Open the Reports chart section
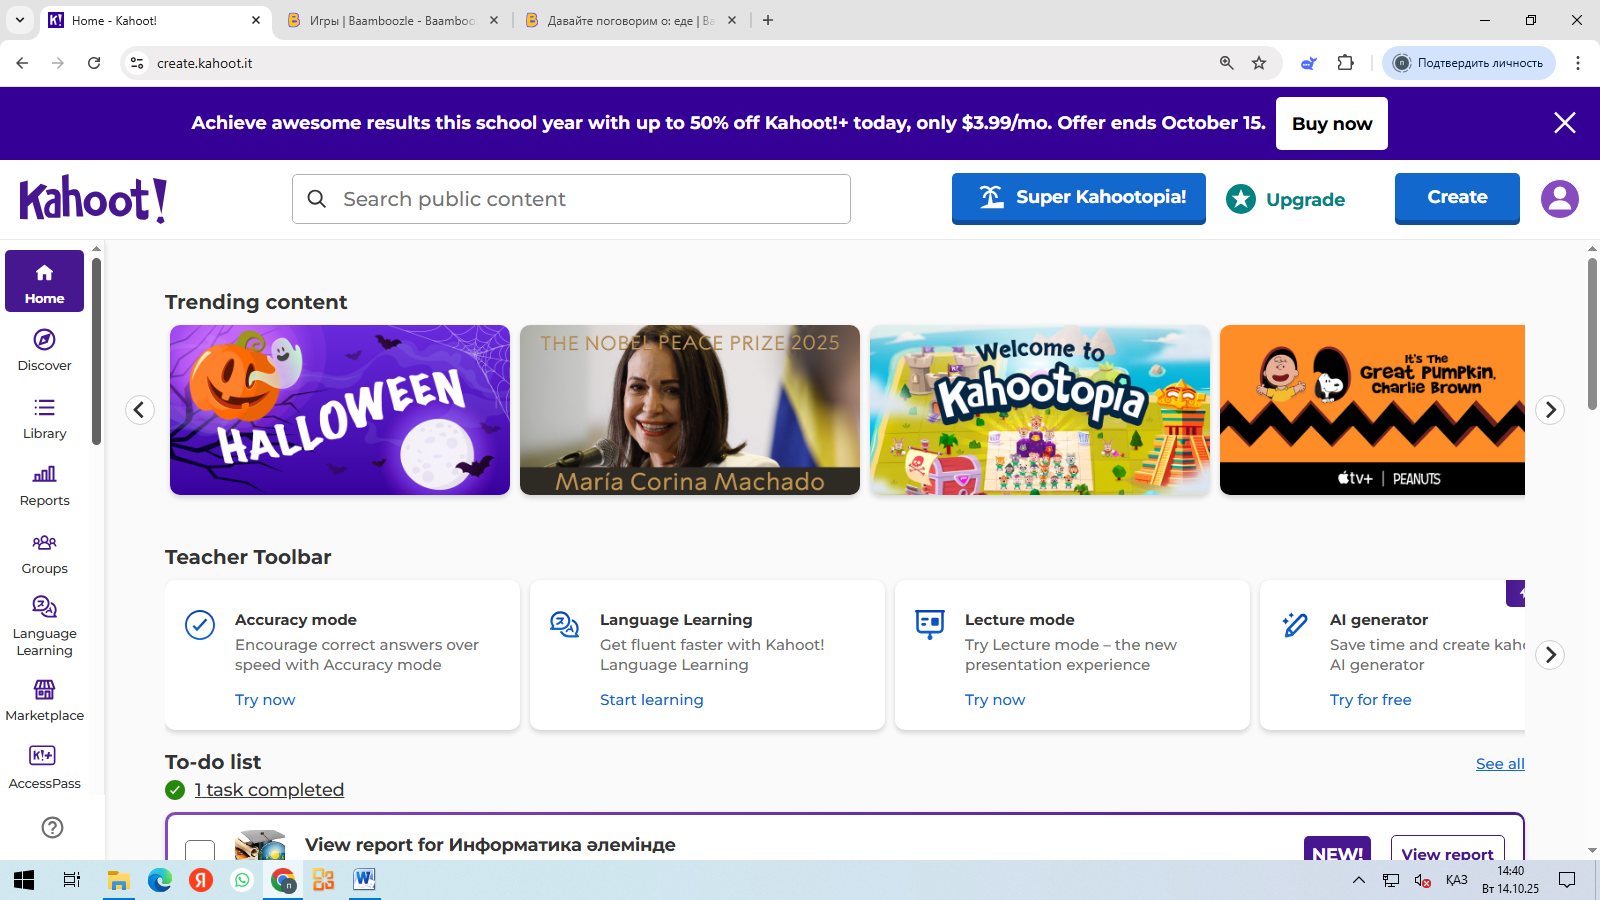The height and width of the screenshot is (900, 1600). tap(44, 485)
